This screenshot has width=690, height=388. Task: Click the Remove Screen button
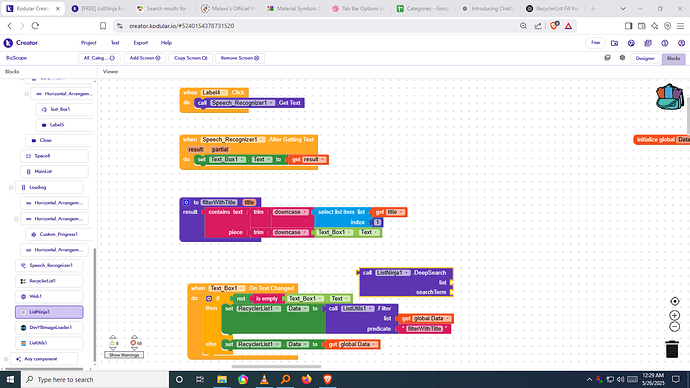point(239,58)
